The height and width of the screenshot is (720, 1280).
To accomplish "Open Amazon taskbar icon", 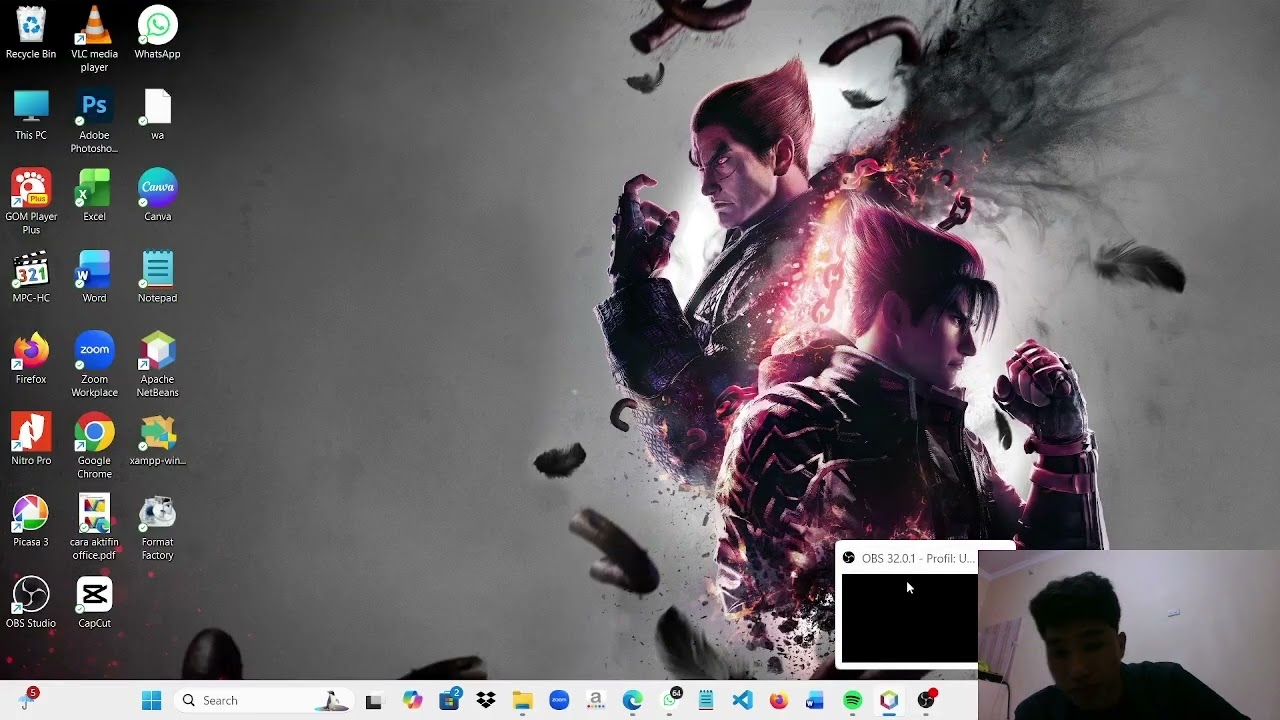I will tap(596, 701).
